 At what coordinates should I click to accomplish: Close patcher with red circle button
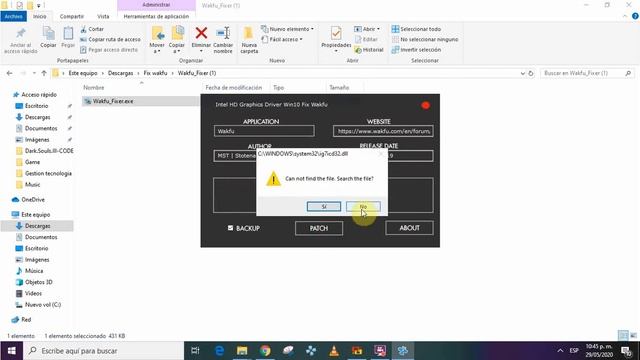(x=425, y=105)
